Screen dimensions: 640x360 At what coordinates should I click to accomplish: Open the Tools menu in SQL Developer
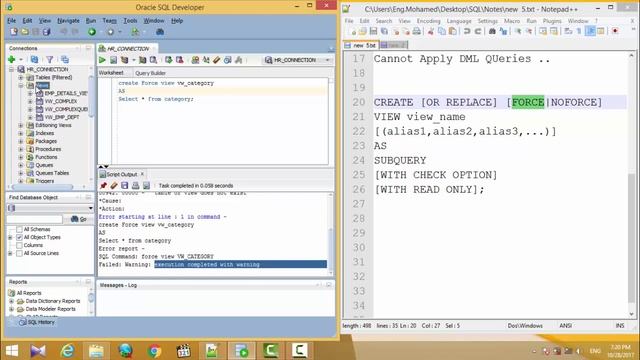tap(130, 20)
